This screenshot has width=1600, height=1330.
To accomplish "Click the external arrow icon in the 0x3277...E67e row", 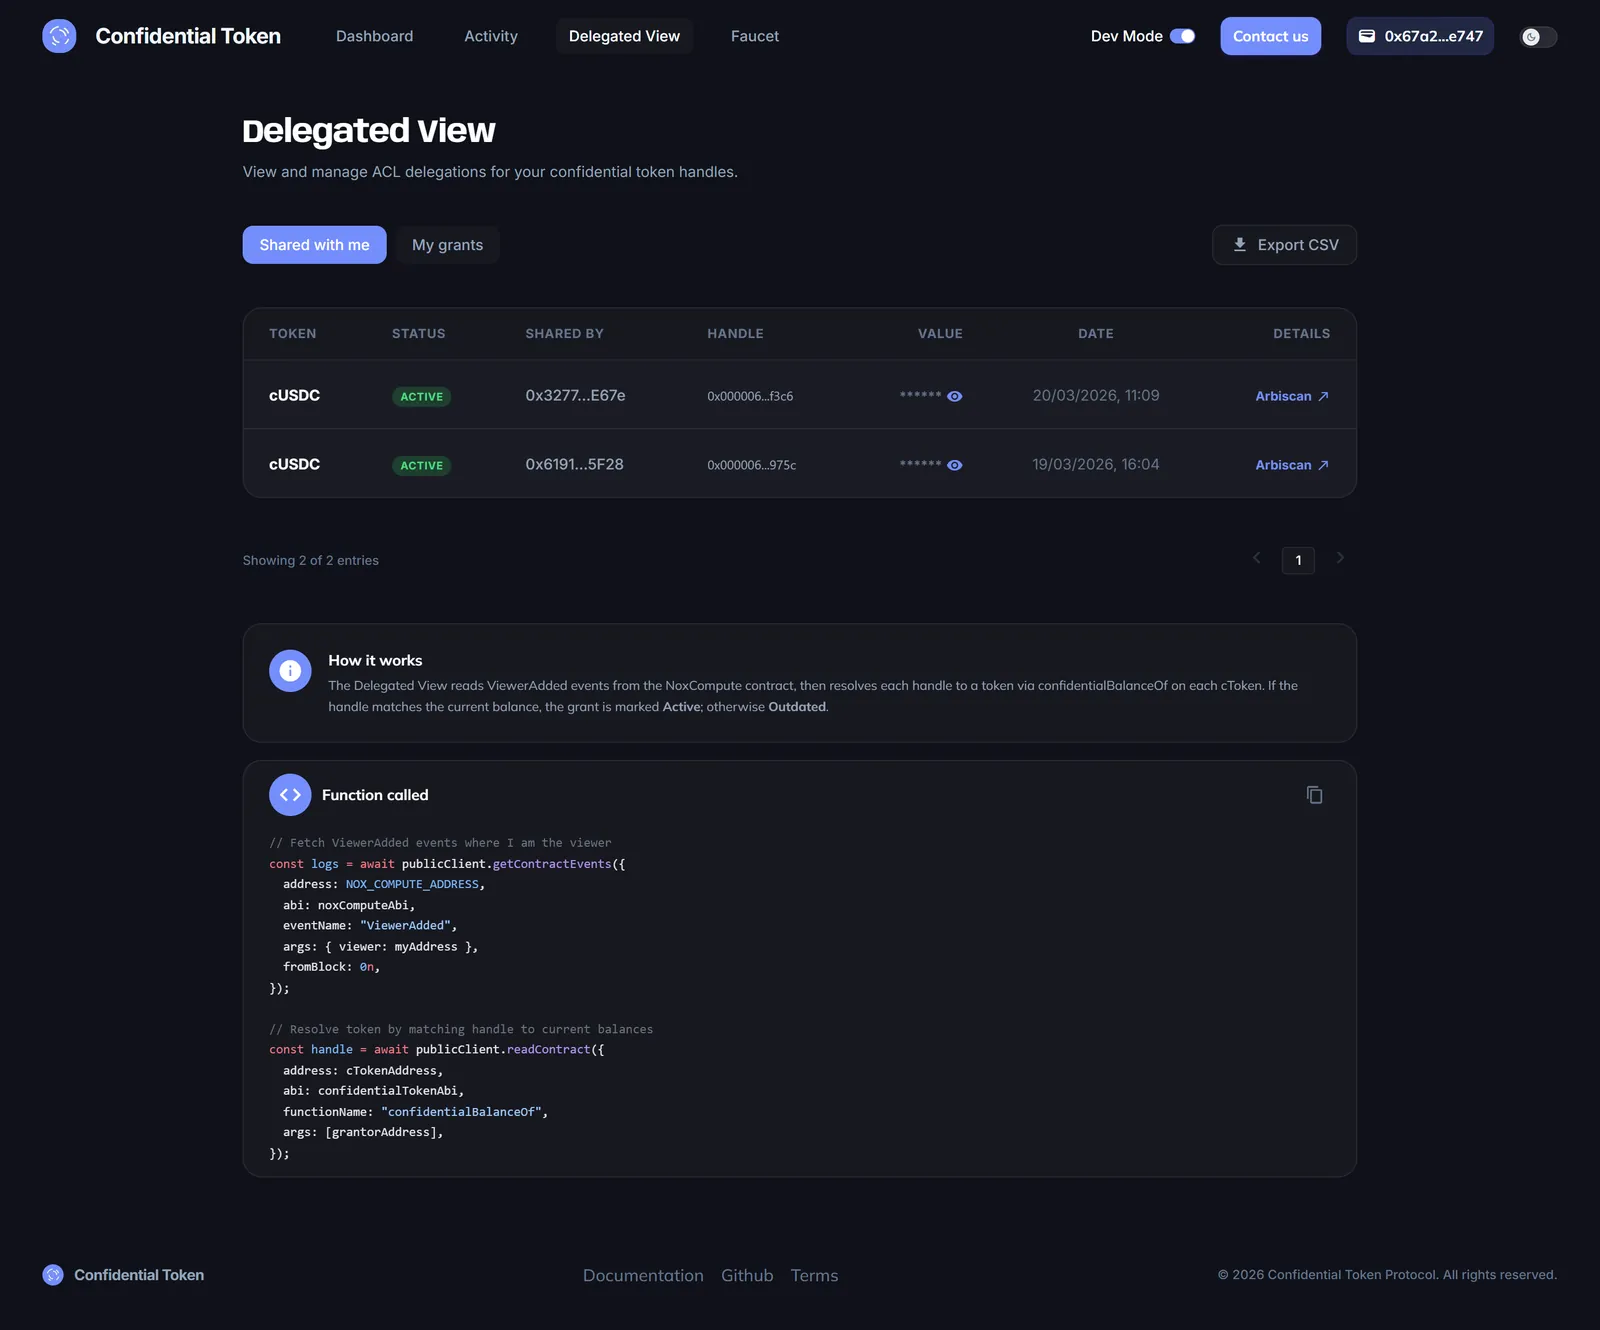I will [x=1323, y=397].
